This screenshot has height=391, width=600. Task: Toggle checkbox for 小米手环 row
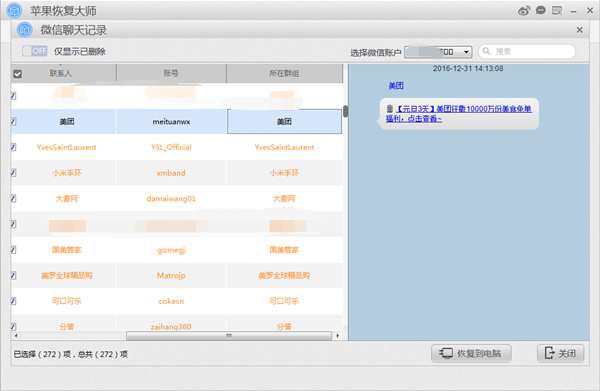(x=13, y=173)
